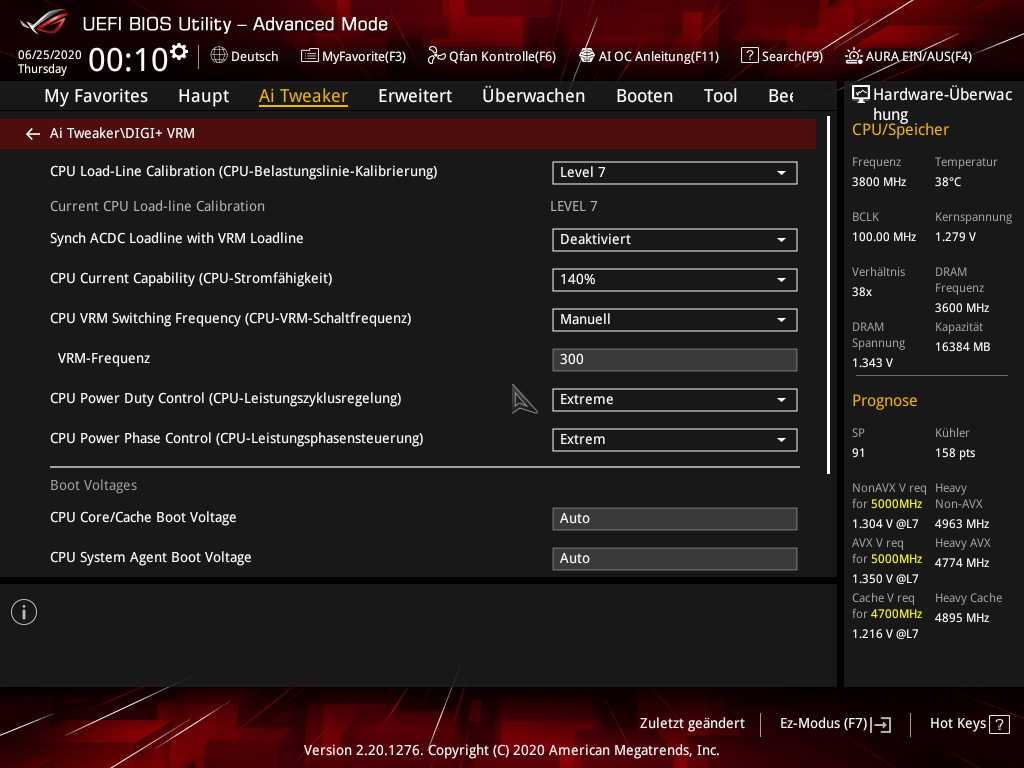The width and height of the screenshot is (1024, 768).
Task: Switch to Ez-Modus (F7)
Action: [x=835, y=724]
